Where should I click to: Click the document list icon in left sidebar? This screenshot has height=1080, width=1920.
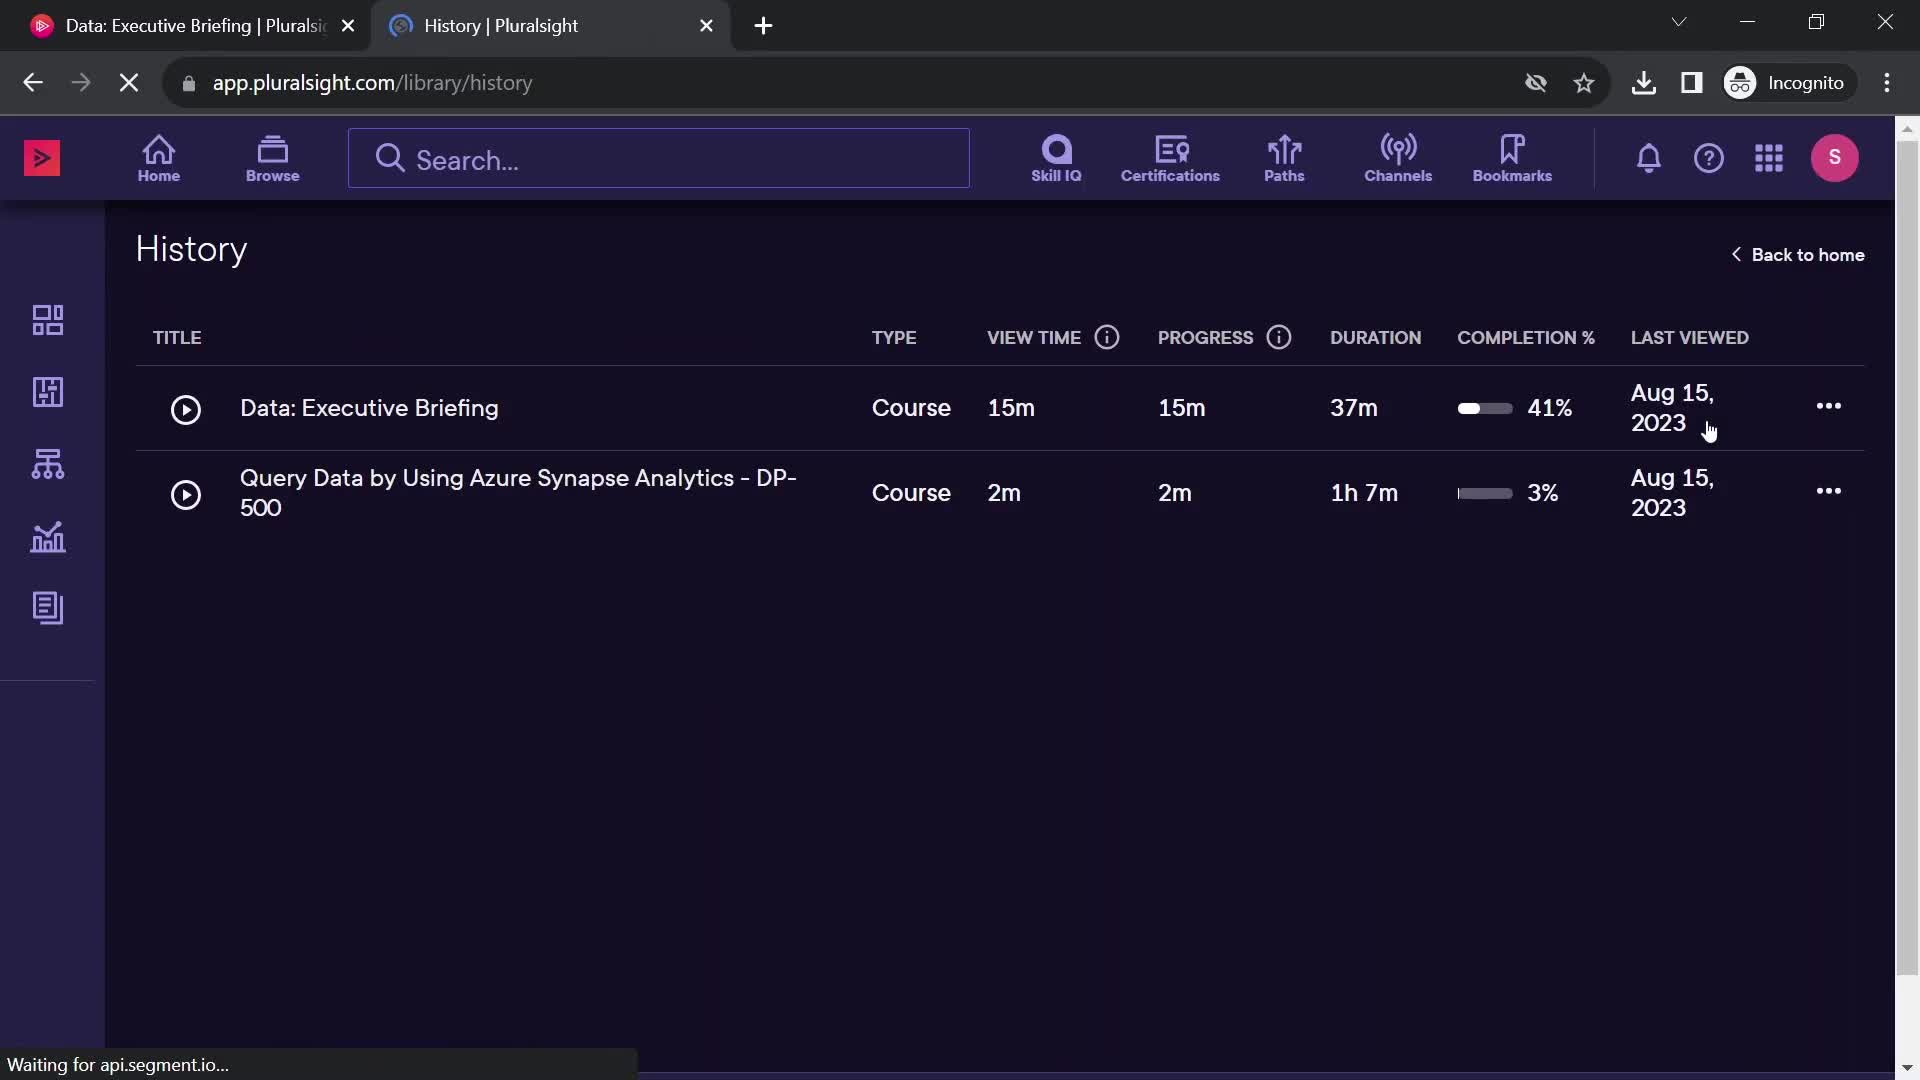pos(48,608)
